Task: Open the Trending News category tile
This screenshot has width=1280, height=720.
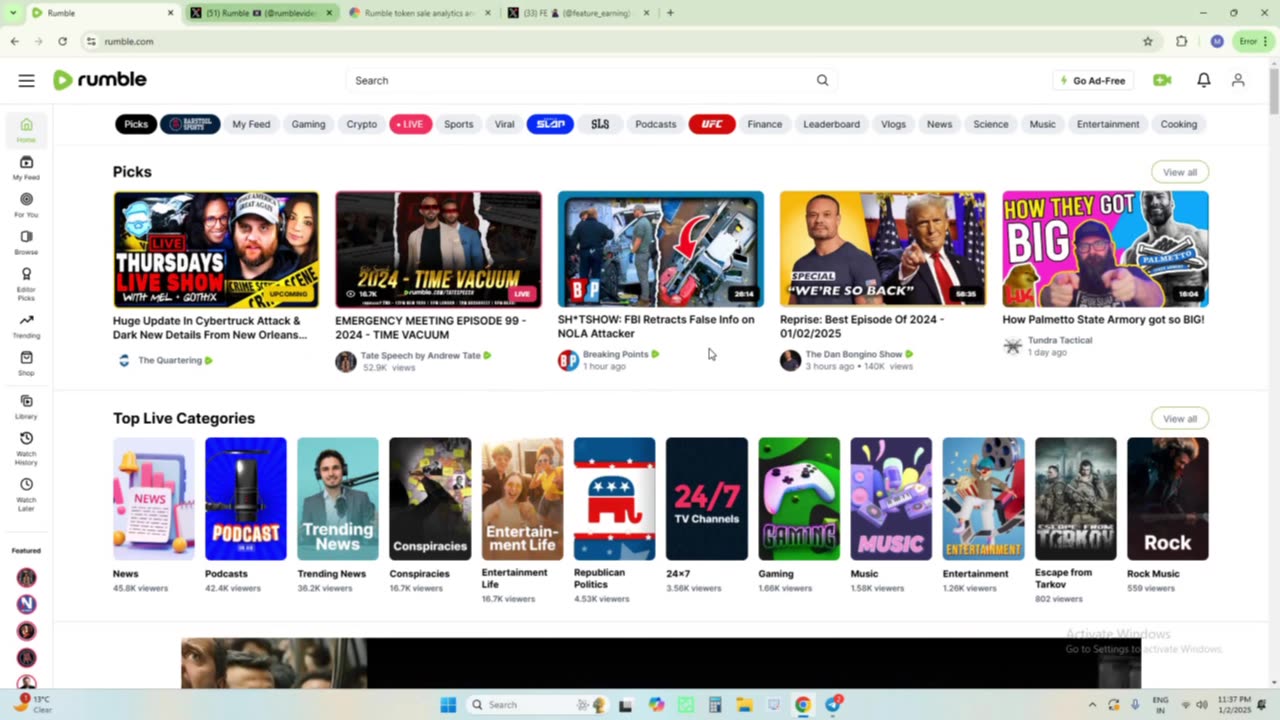Action: (338, 499)
